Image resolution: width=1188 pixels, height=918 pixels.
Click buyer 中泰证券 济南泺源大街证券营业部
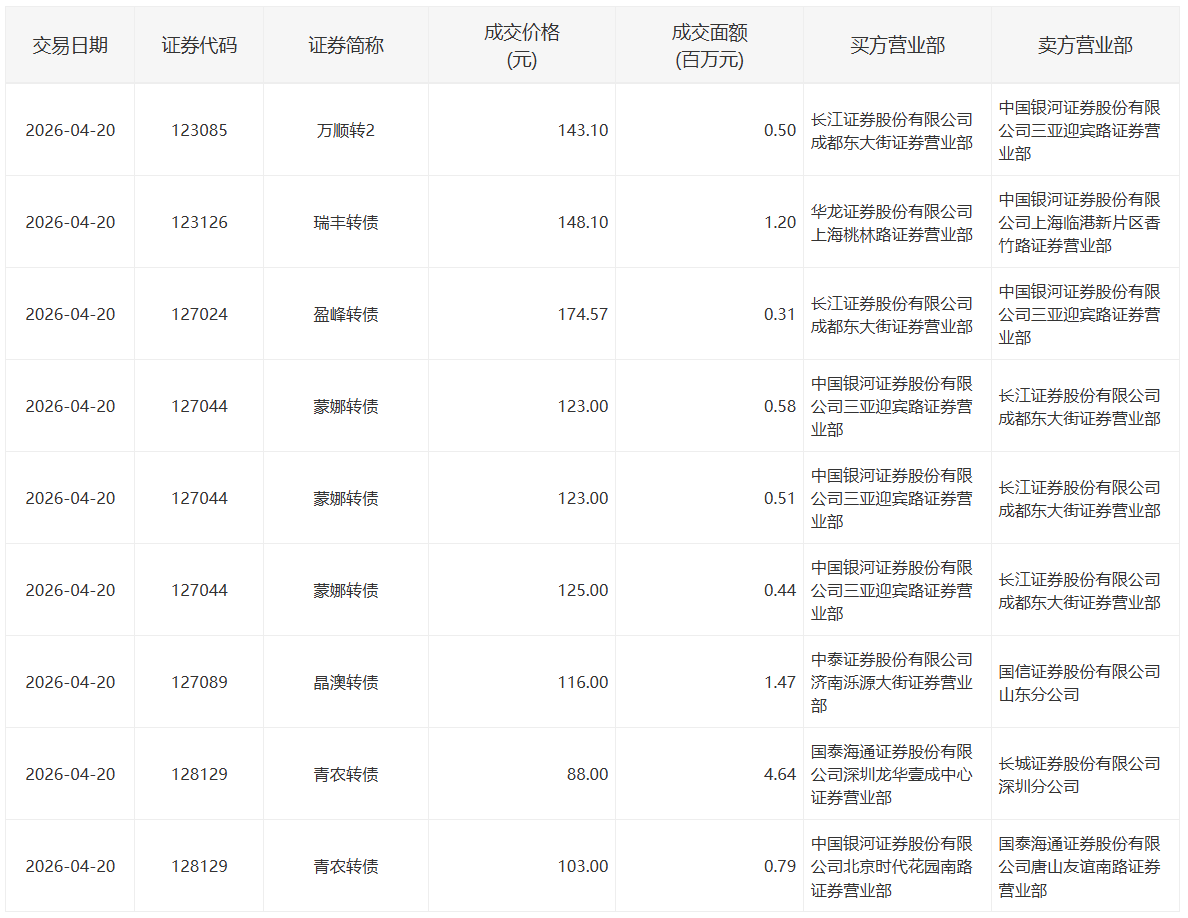[891, 683]
